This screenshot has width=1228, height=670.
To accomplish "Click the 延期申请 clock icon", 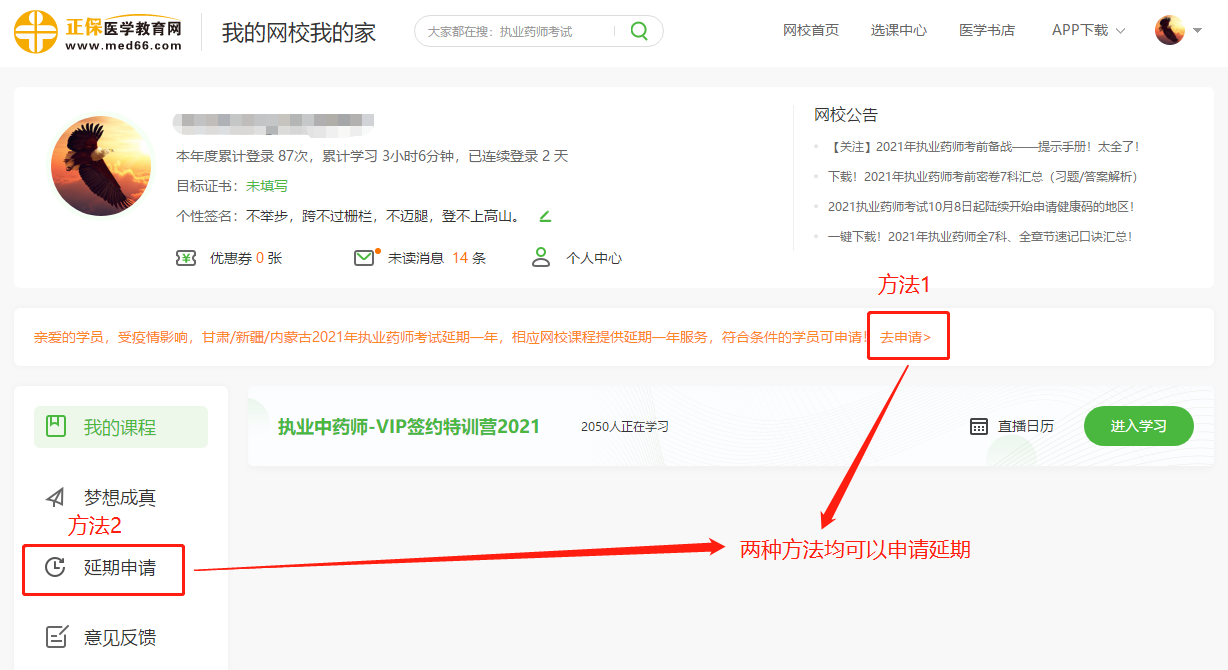I will coord(55,568).
